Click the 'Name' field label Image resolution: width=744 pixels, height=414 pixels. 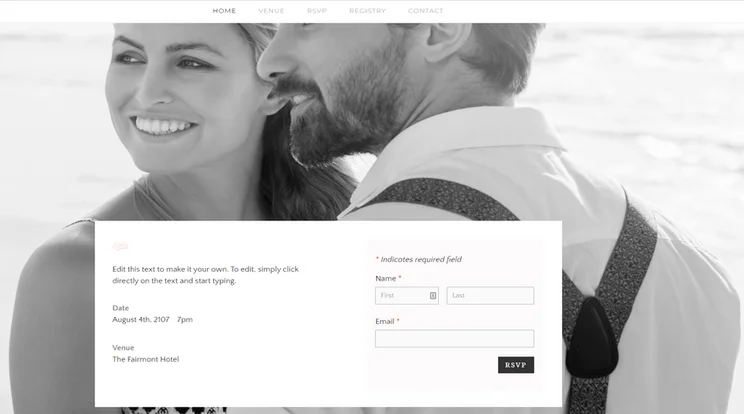pos(386,278)
